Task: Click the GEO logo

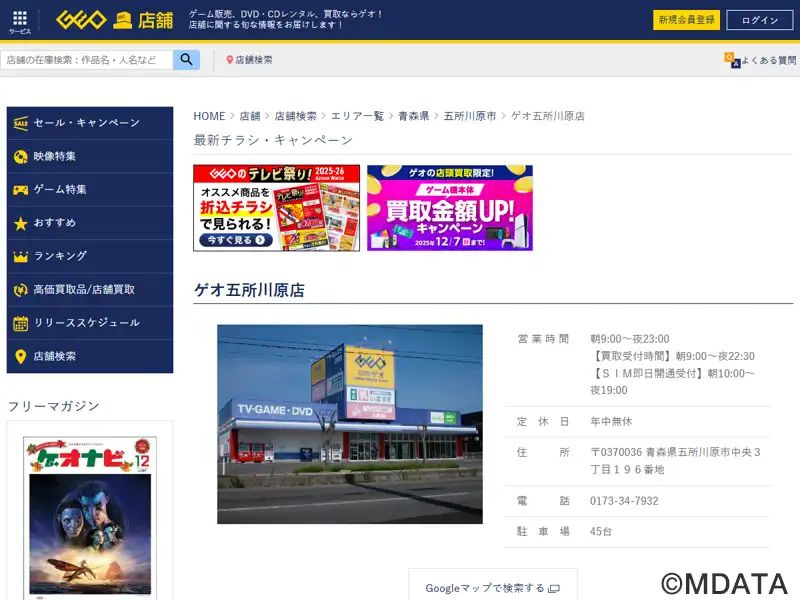Action: (81, 20)
